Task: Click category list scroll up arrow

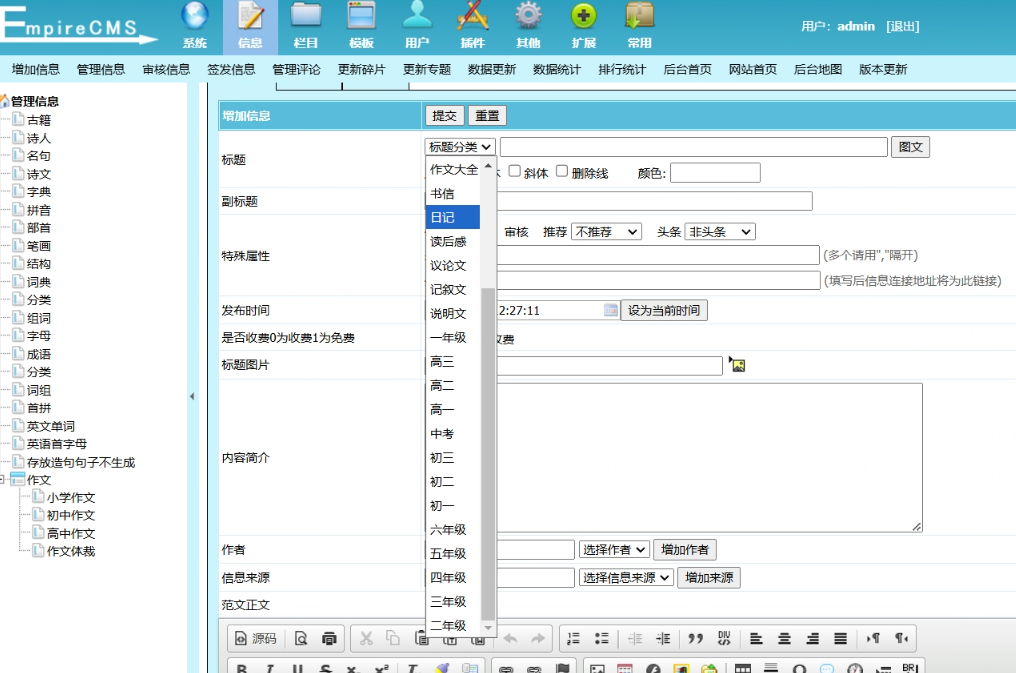Action: [x=488, y=166]
